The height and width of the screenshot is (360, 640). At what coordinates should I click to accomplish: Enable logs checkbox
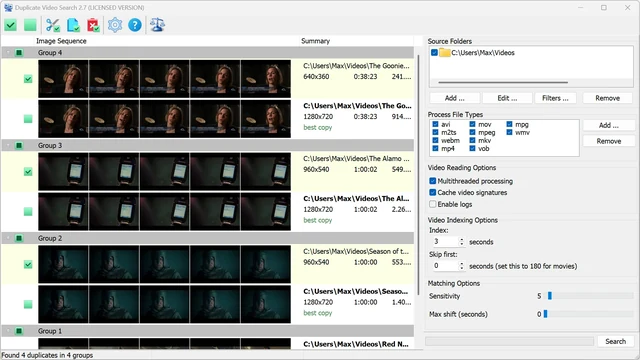433,204
